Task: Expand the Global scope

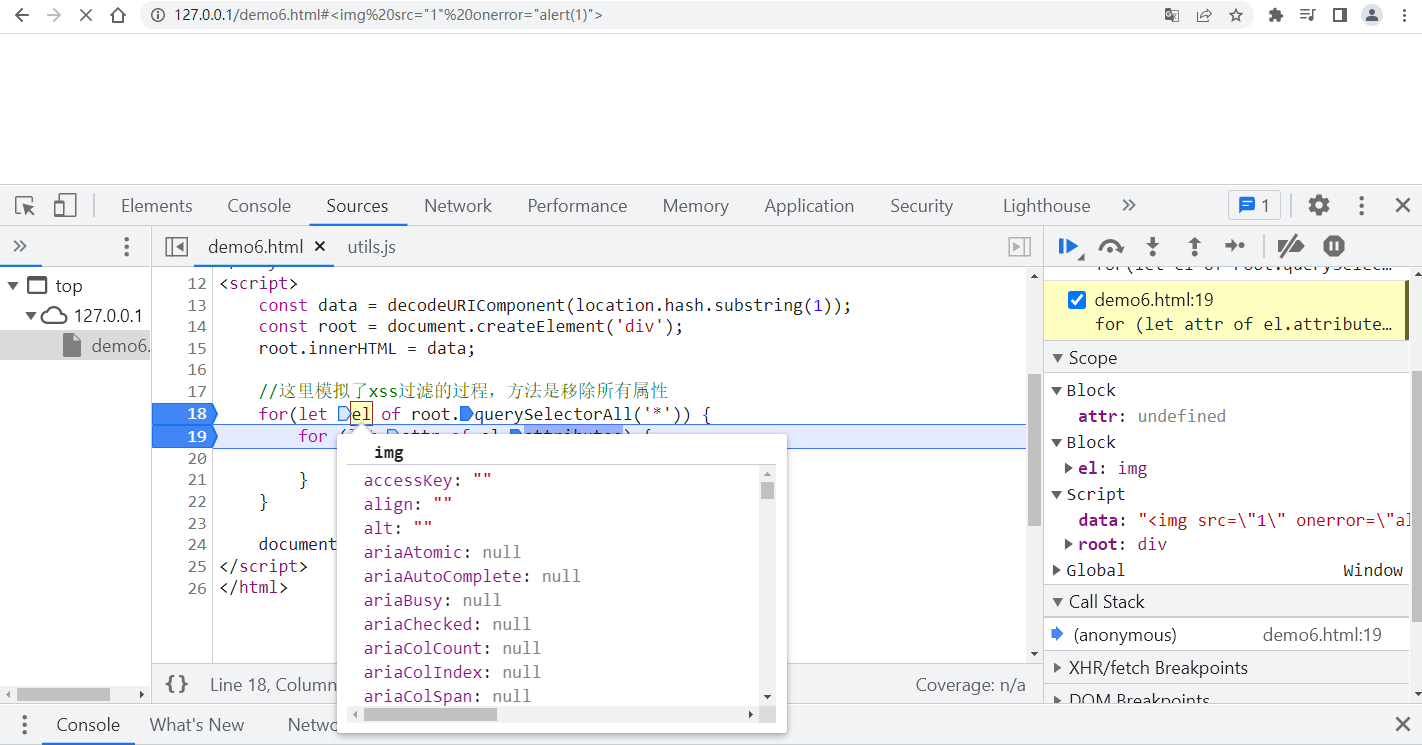Action: [x=1058, y=570]
